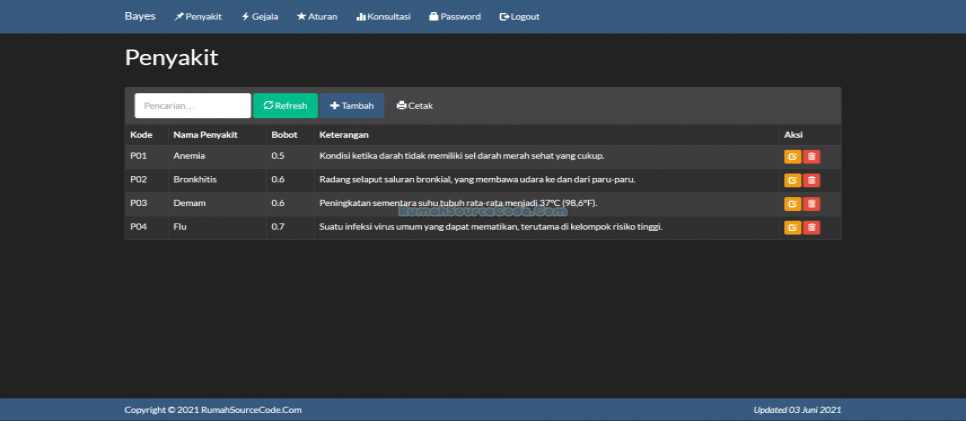Click the Updated 03 Juni 2021 text
The height and width of the screenshot is (421, 966).
click(x=797, y=410)
